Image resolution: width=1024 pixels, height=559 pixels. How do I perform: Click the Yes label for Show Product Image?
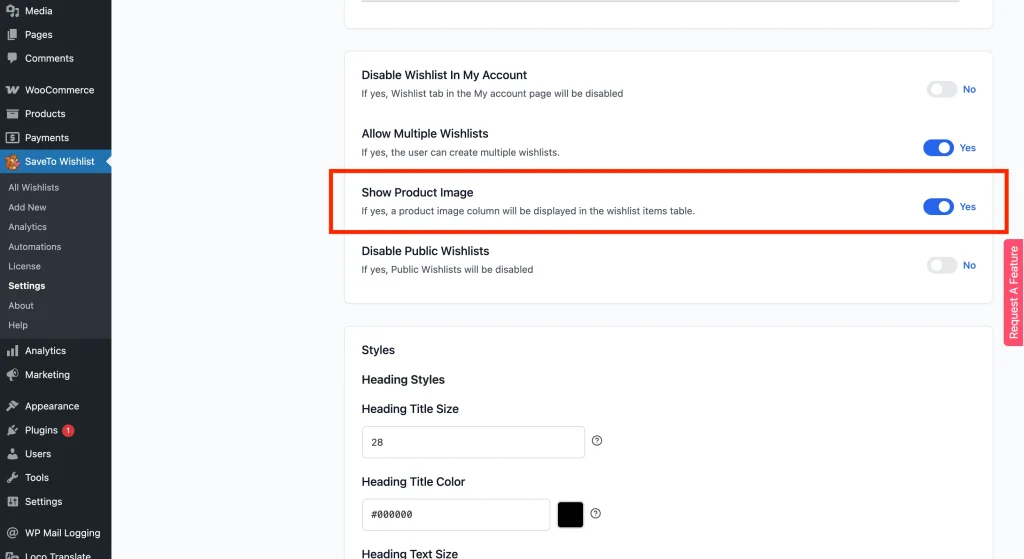[x=967, y=206]
